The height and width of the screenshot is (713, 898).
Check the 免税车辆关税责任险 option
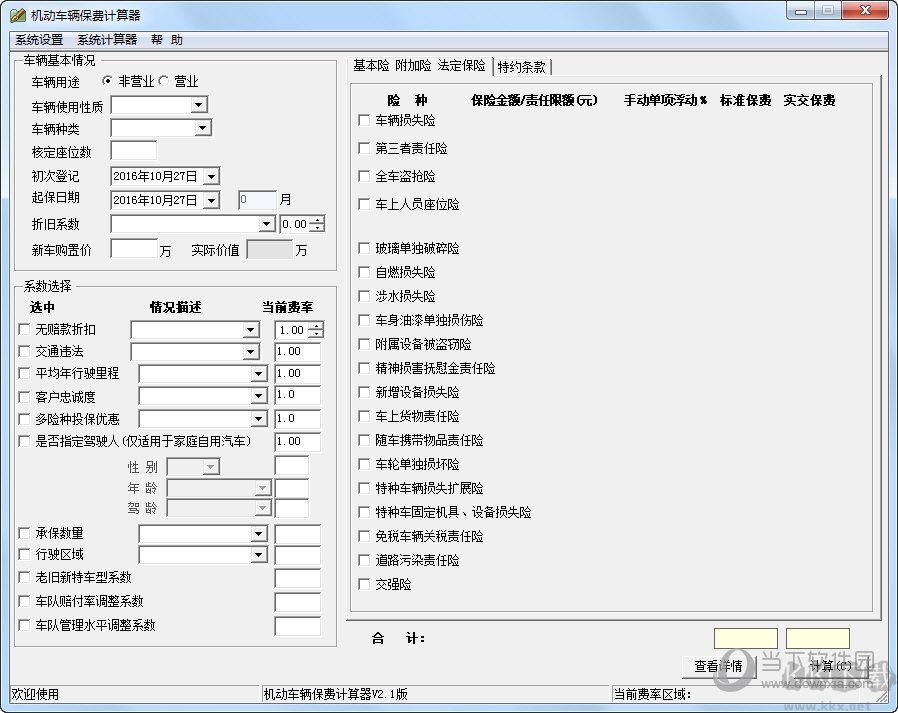pyautogui.click(x=364, y=536)
